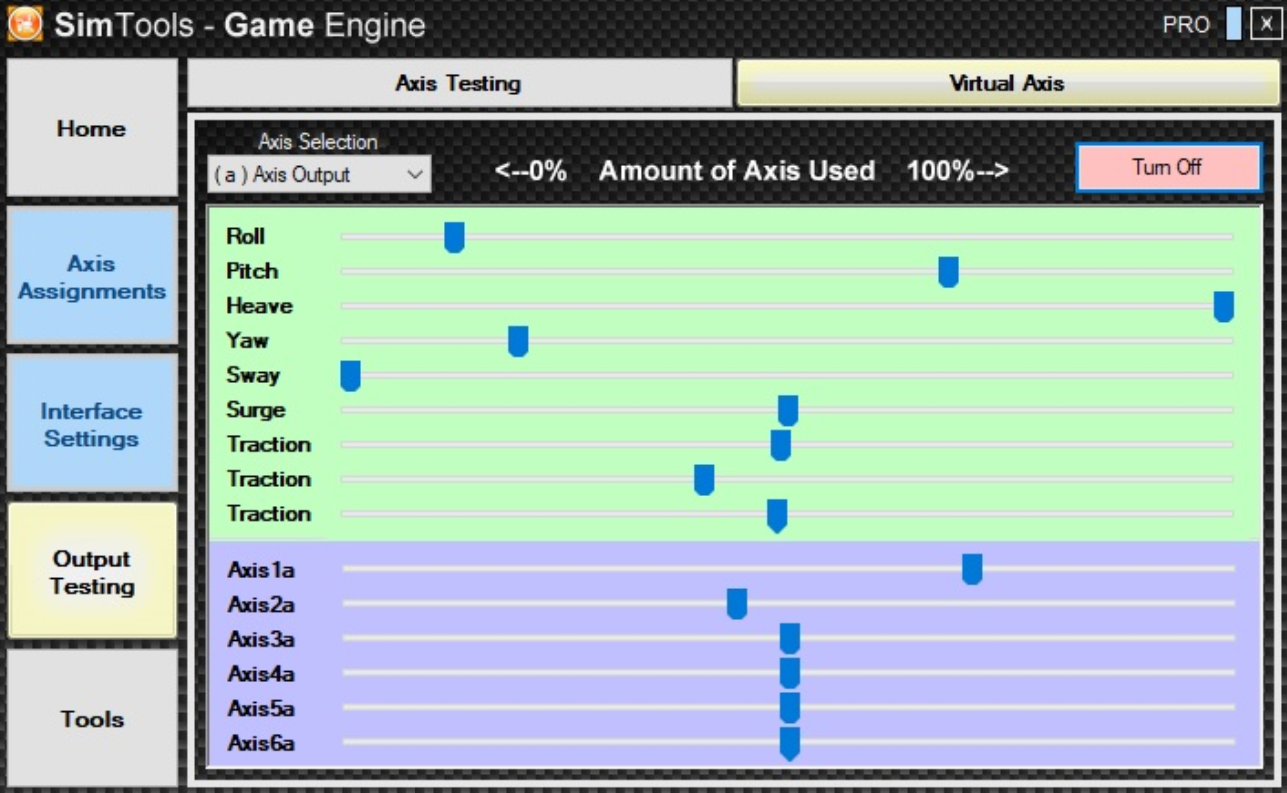Image resolution: width=1287 pixels, height=793 pixels.
Task: Click the SimTools logo icon in title bar
Action: pyautogui.click(x=25, y=24)
